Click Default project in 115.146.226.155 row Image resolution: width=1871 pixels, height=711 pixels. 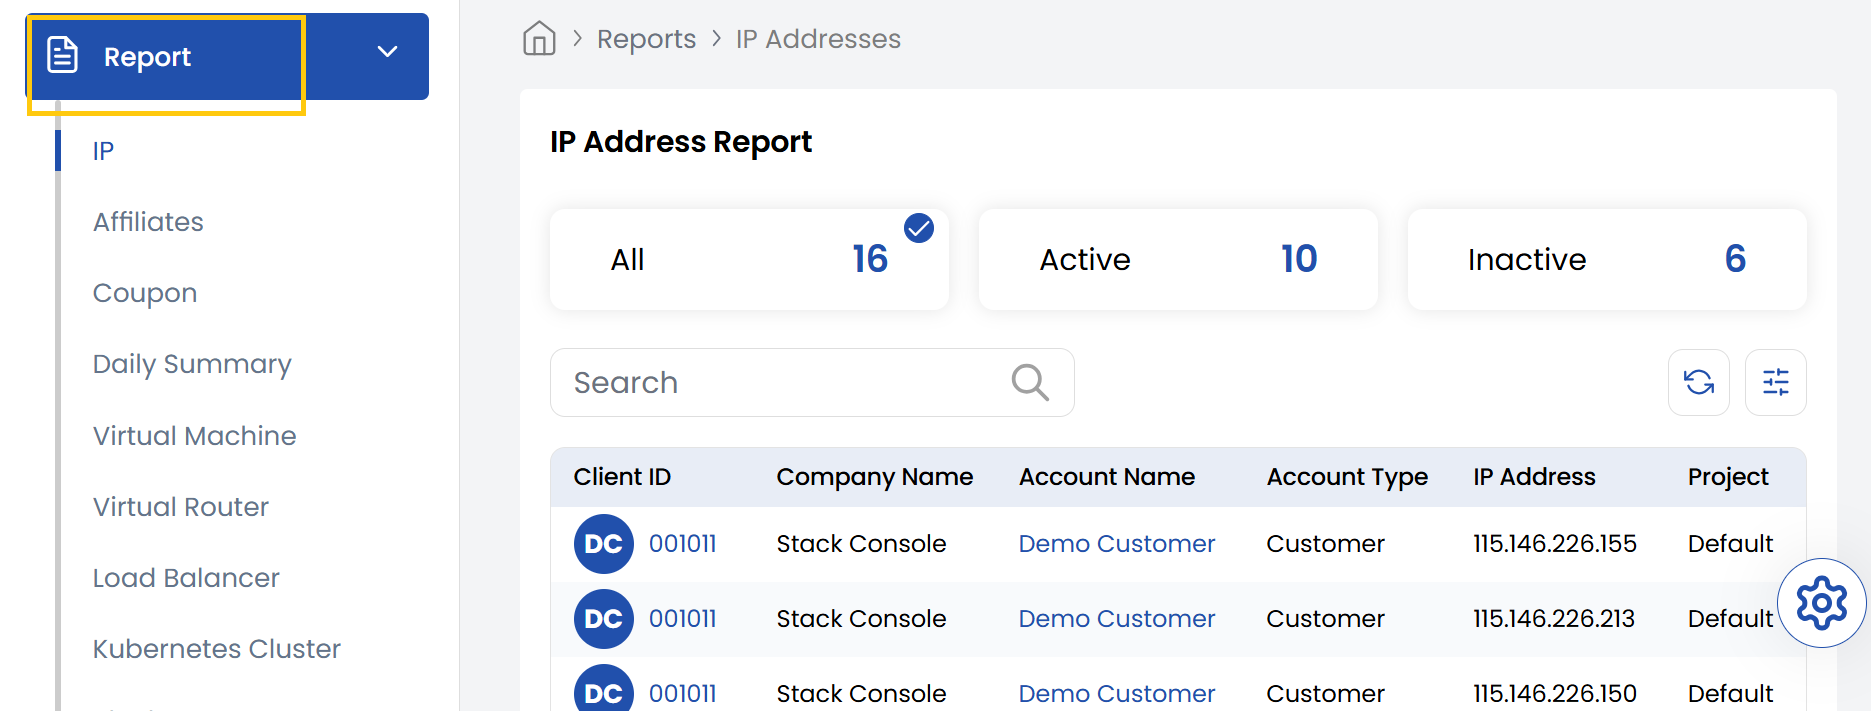pyautogui.click(x=1730, y=544)
